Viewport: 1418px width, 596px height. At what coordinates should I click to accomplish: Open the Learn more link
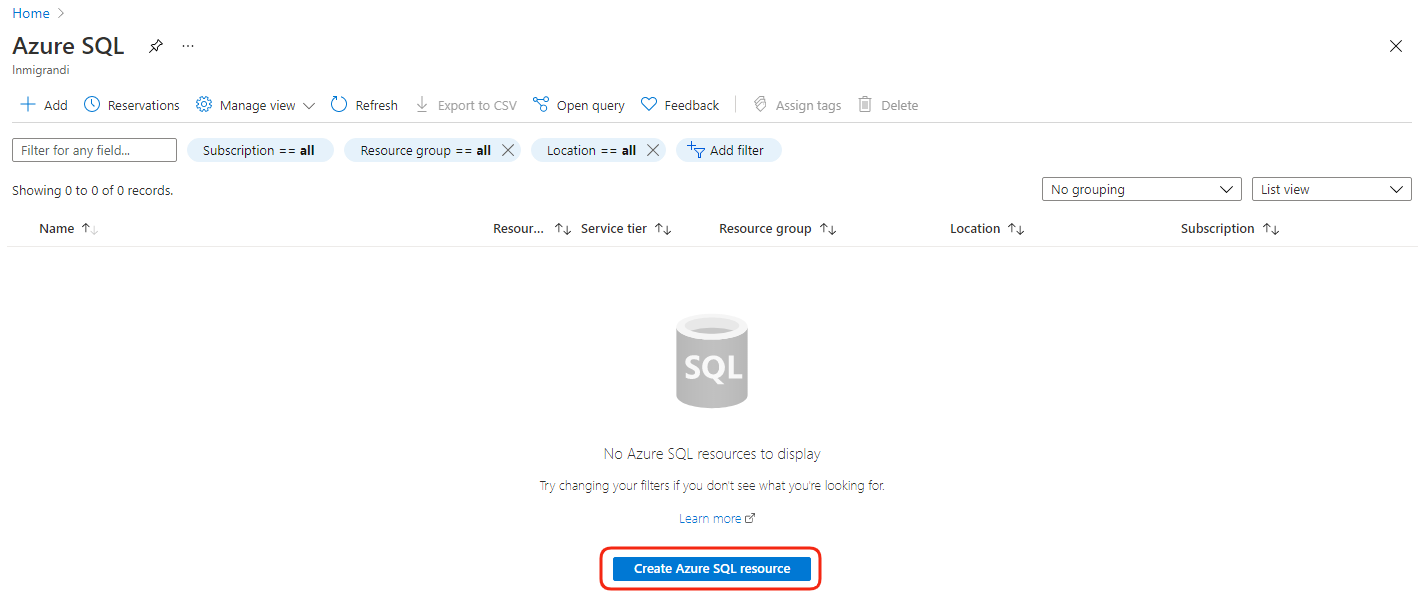[717, 518]
